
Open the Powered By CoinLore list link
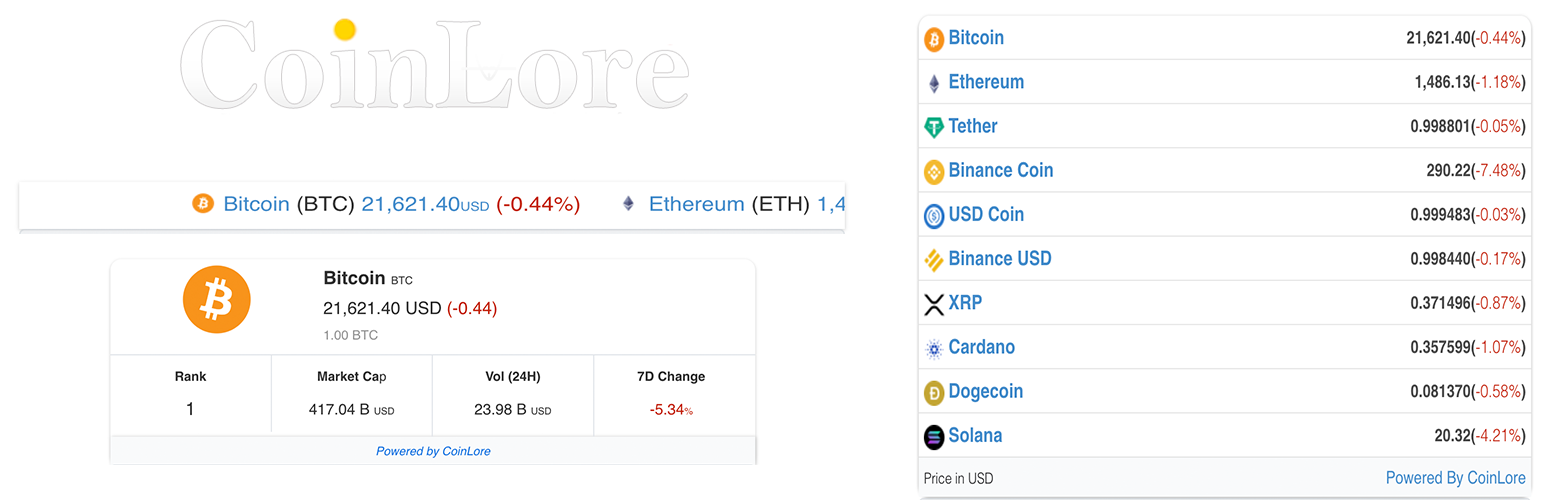point(1455,478)
